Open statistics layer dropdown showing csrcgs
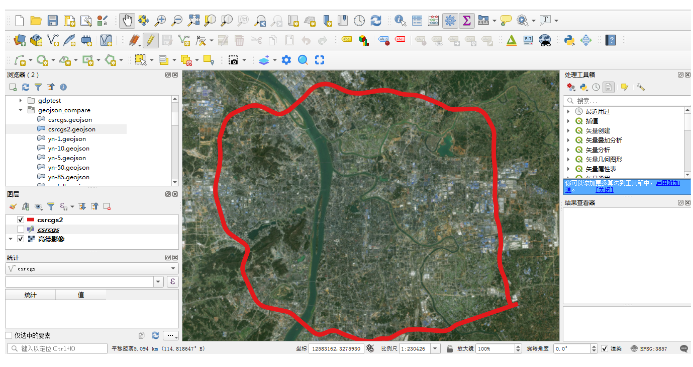 coord(92,268)
